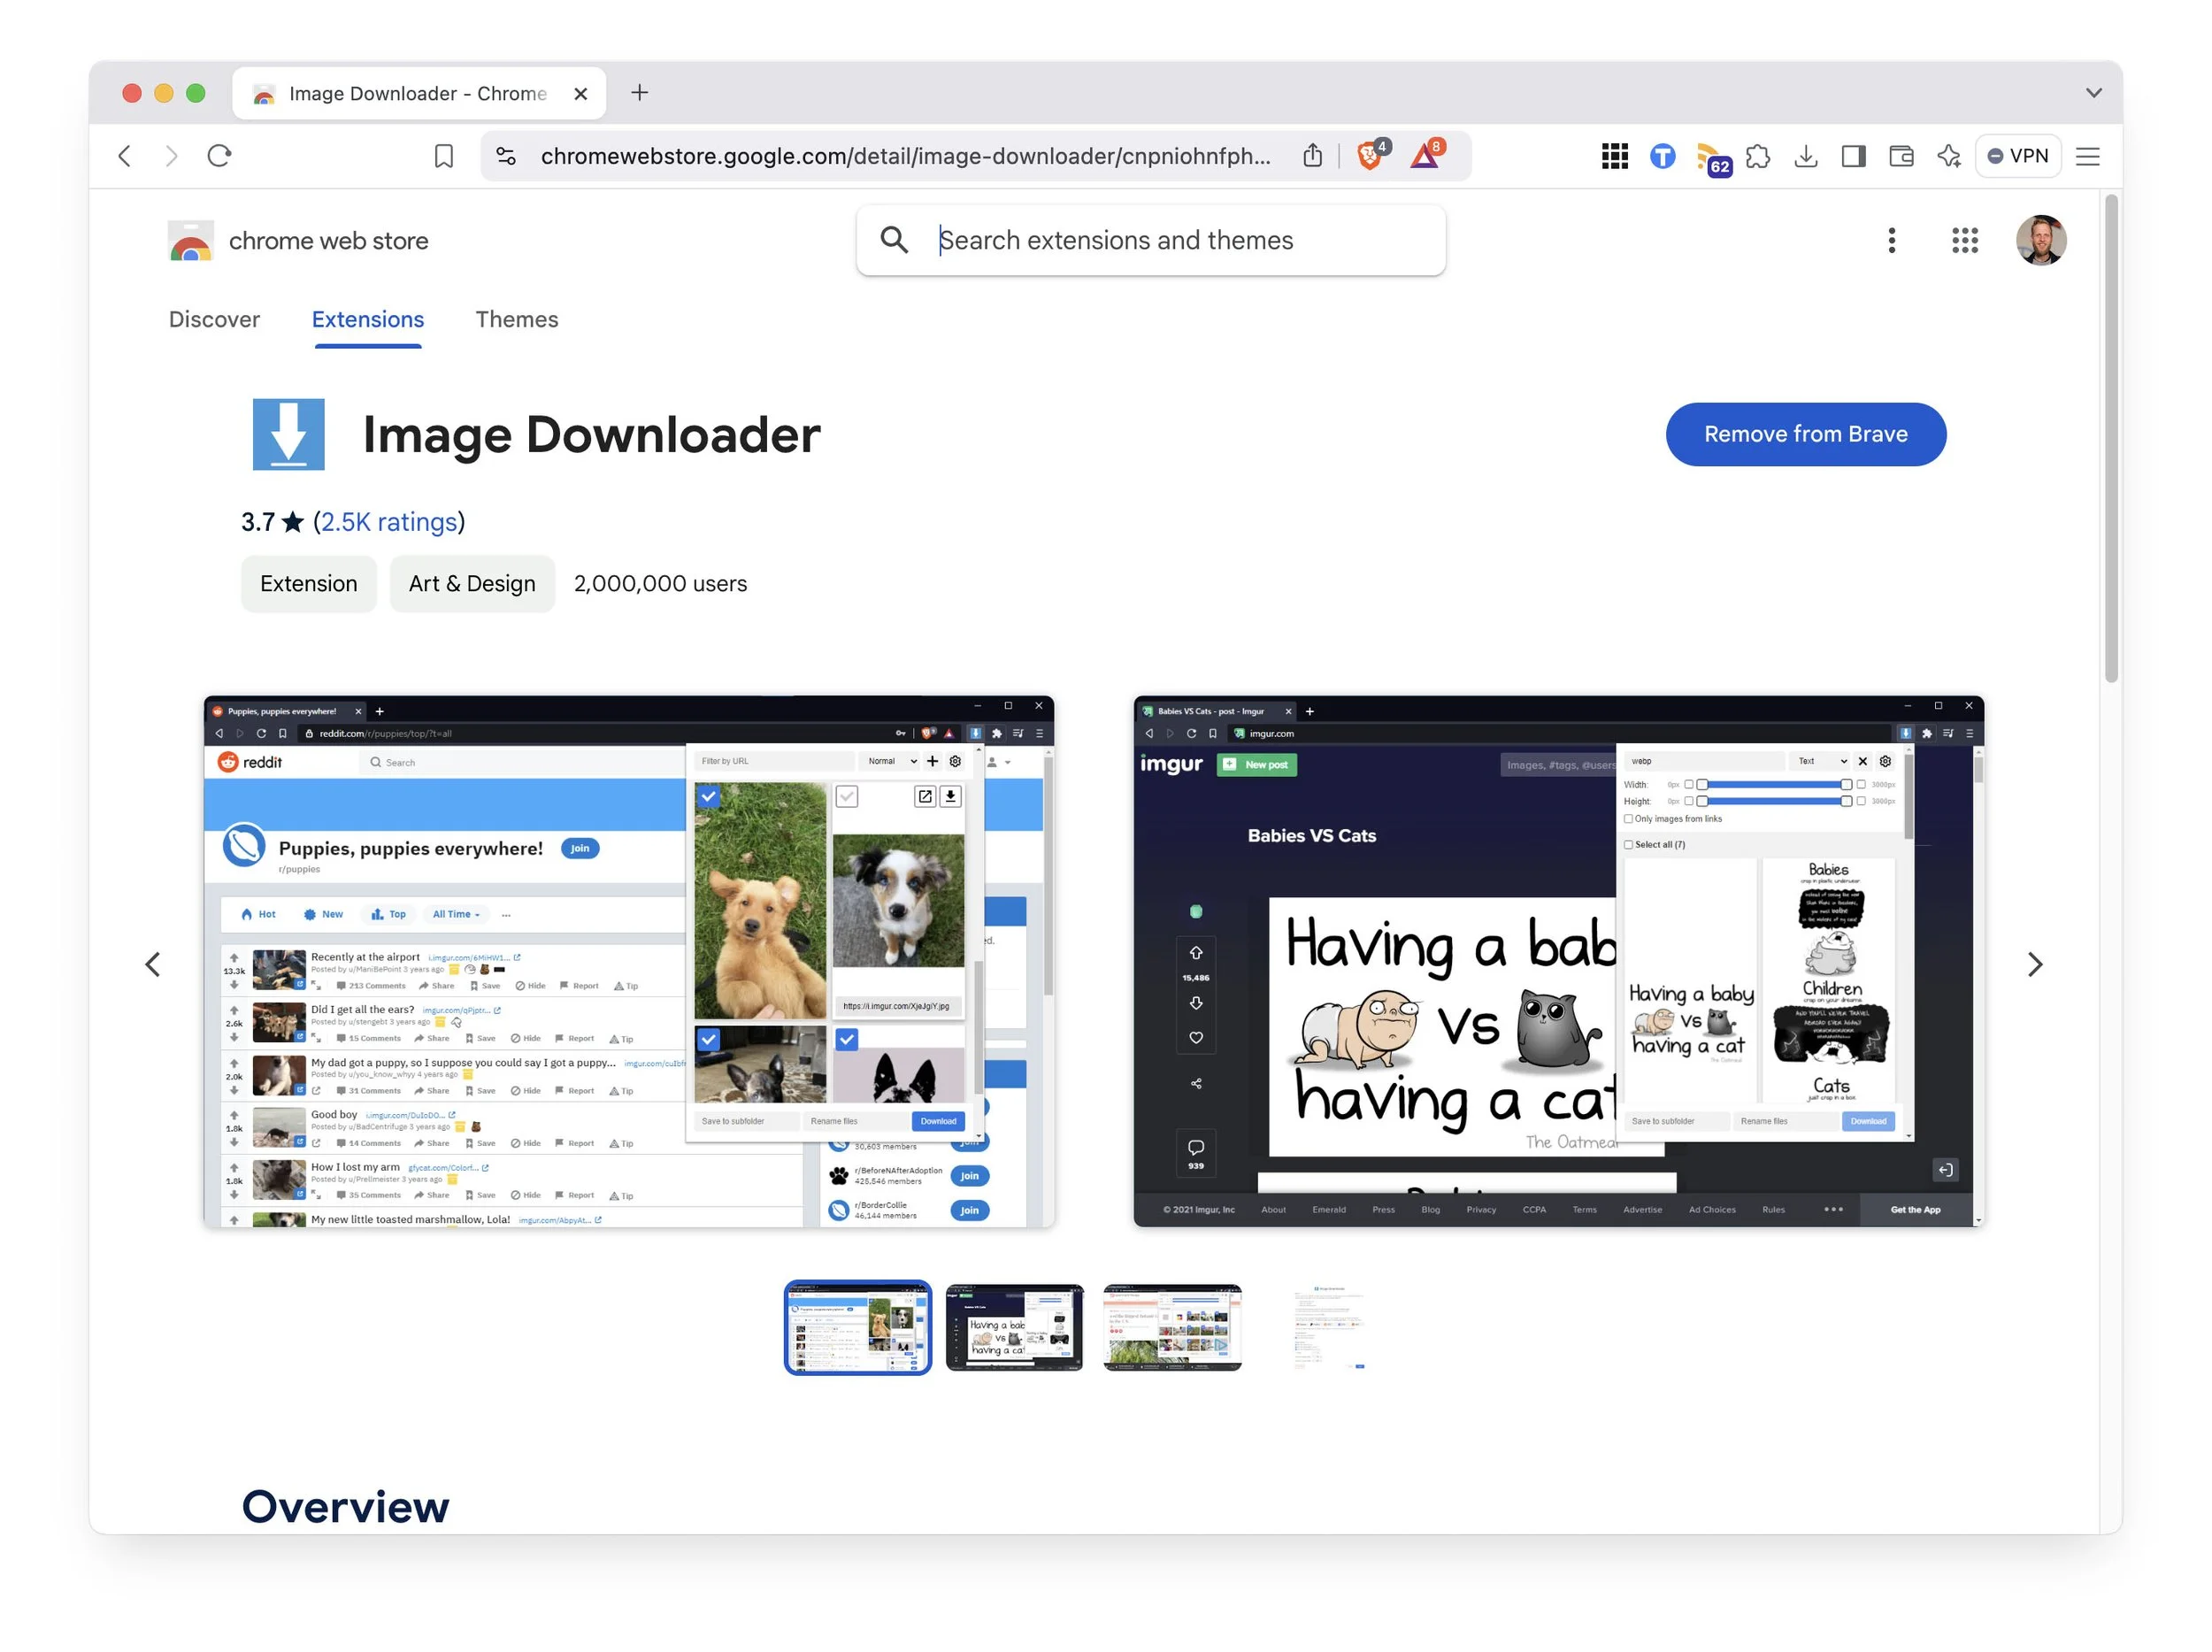Open Google apps grid in web store header

click(1964, 240)
